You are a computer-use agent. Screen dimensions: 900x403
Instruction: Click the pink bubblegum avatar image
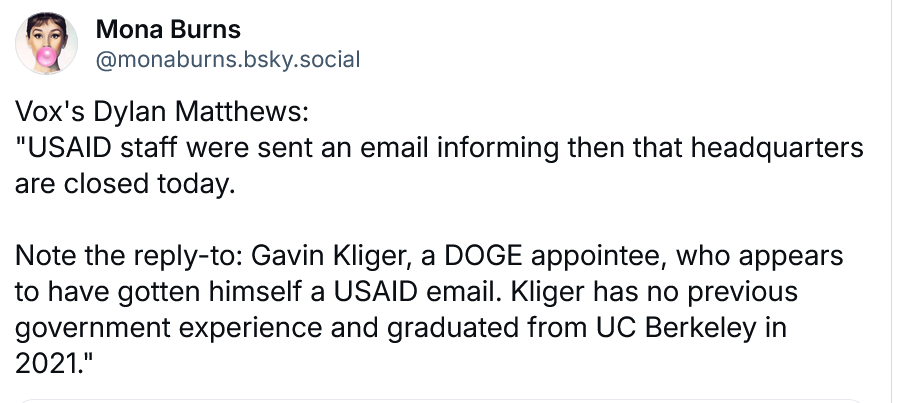[x=46, y=43]
